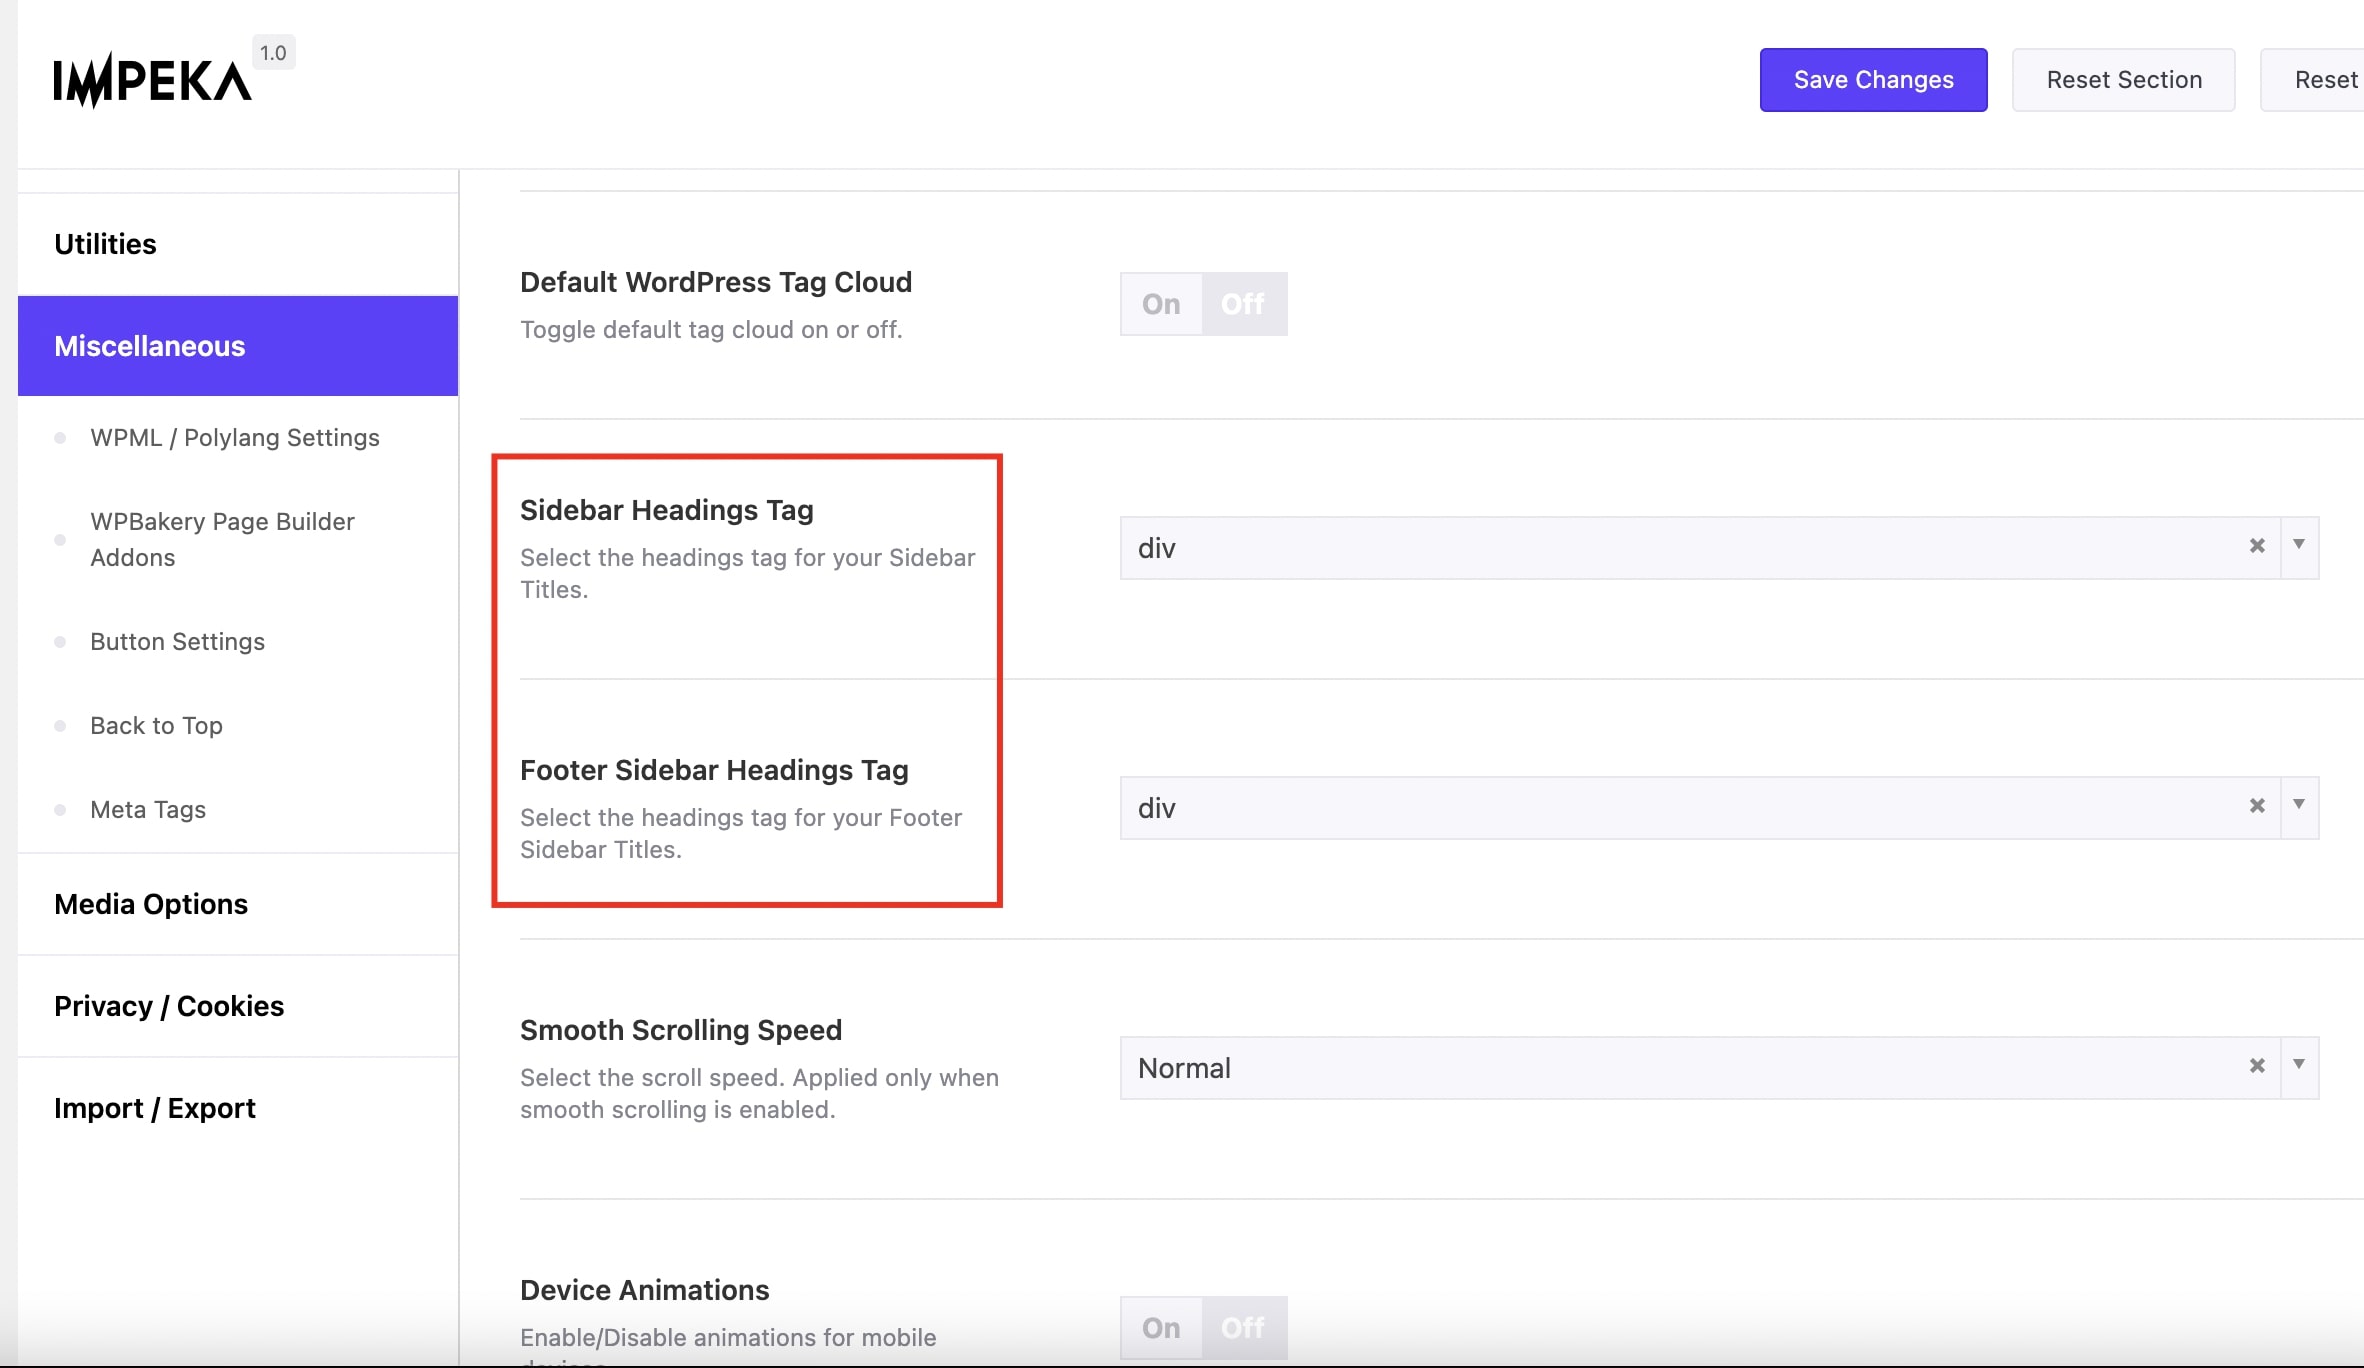Switch Device Animations Off
Viewport: 2364px width, 1368px height.
click(x=1243, y=1328)
